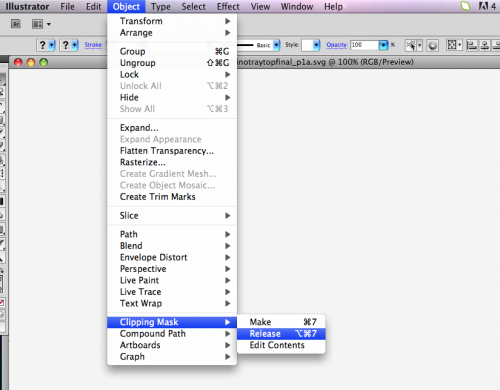This screenshot has width=500, height=390.
Task: Click the horizontal align left icon
Action: click(472, 45)
